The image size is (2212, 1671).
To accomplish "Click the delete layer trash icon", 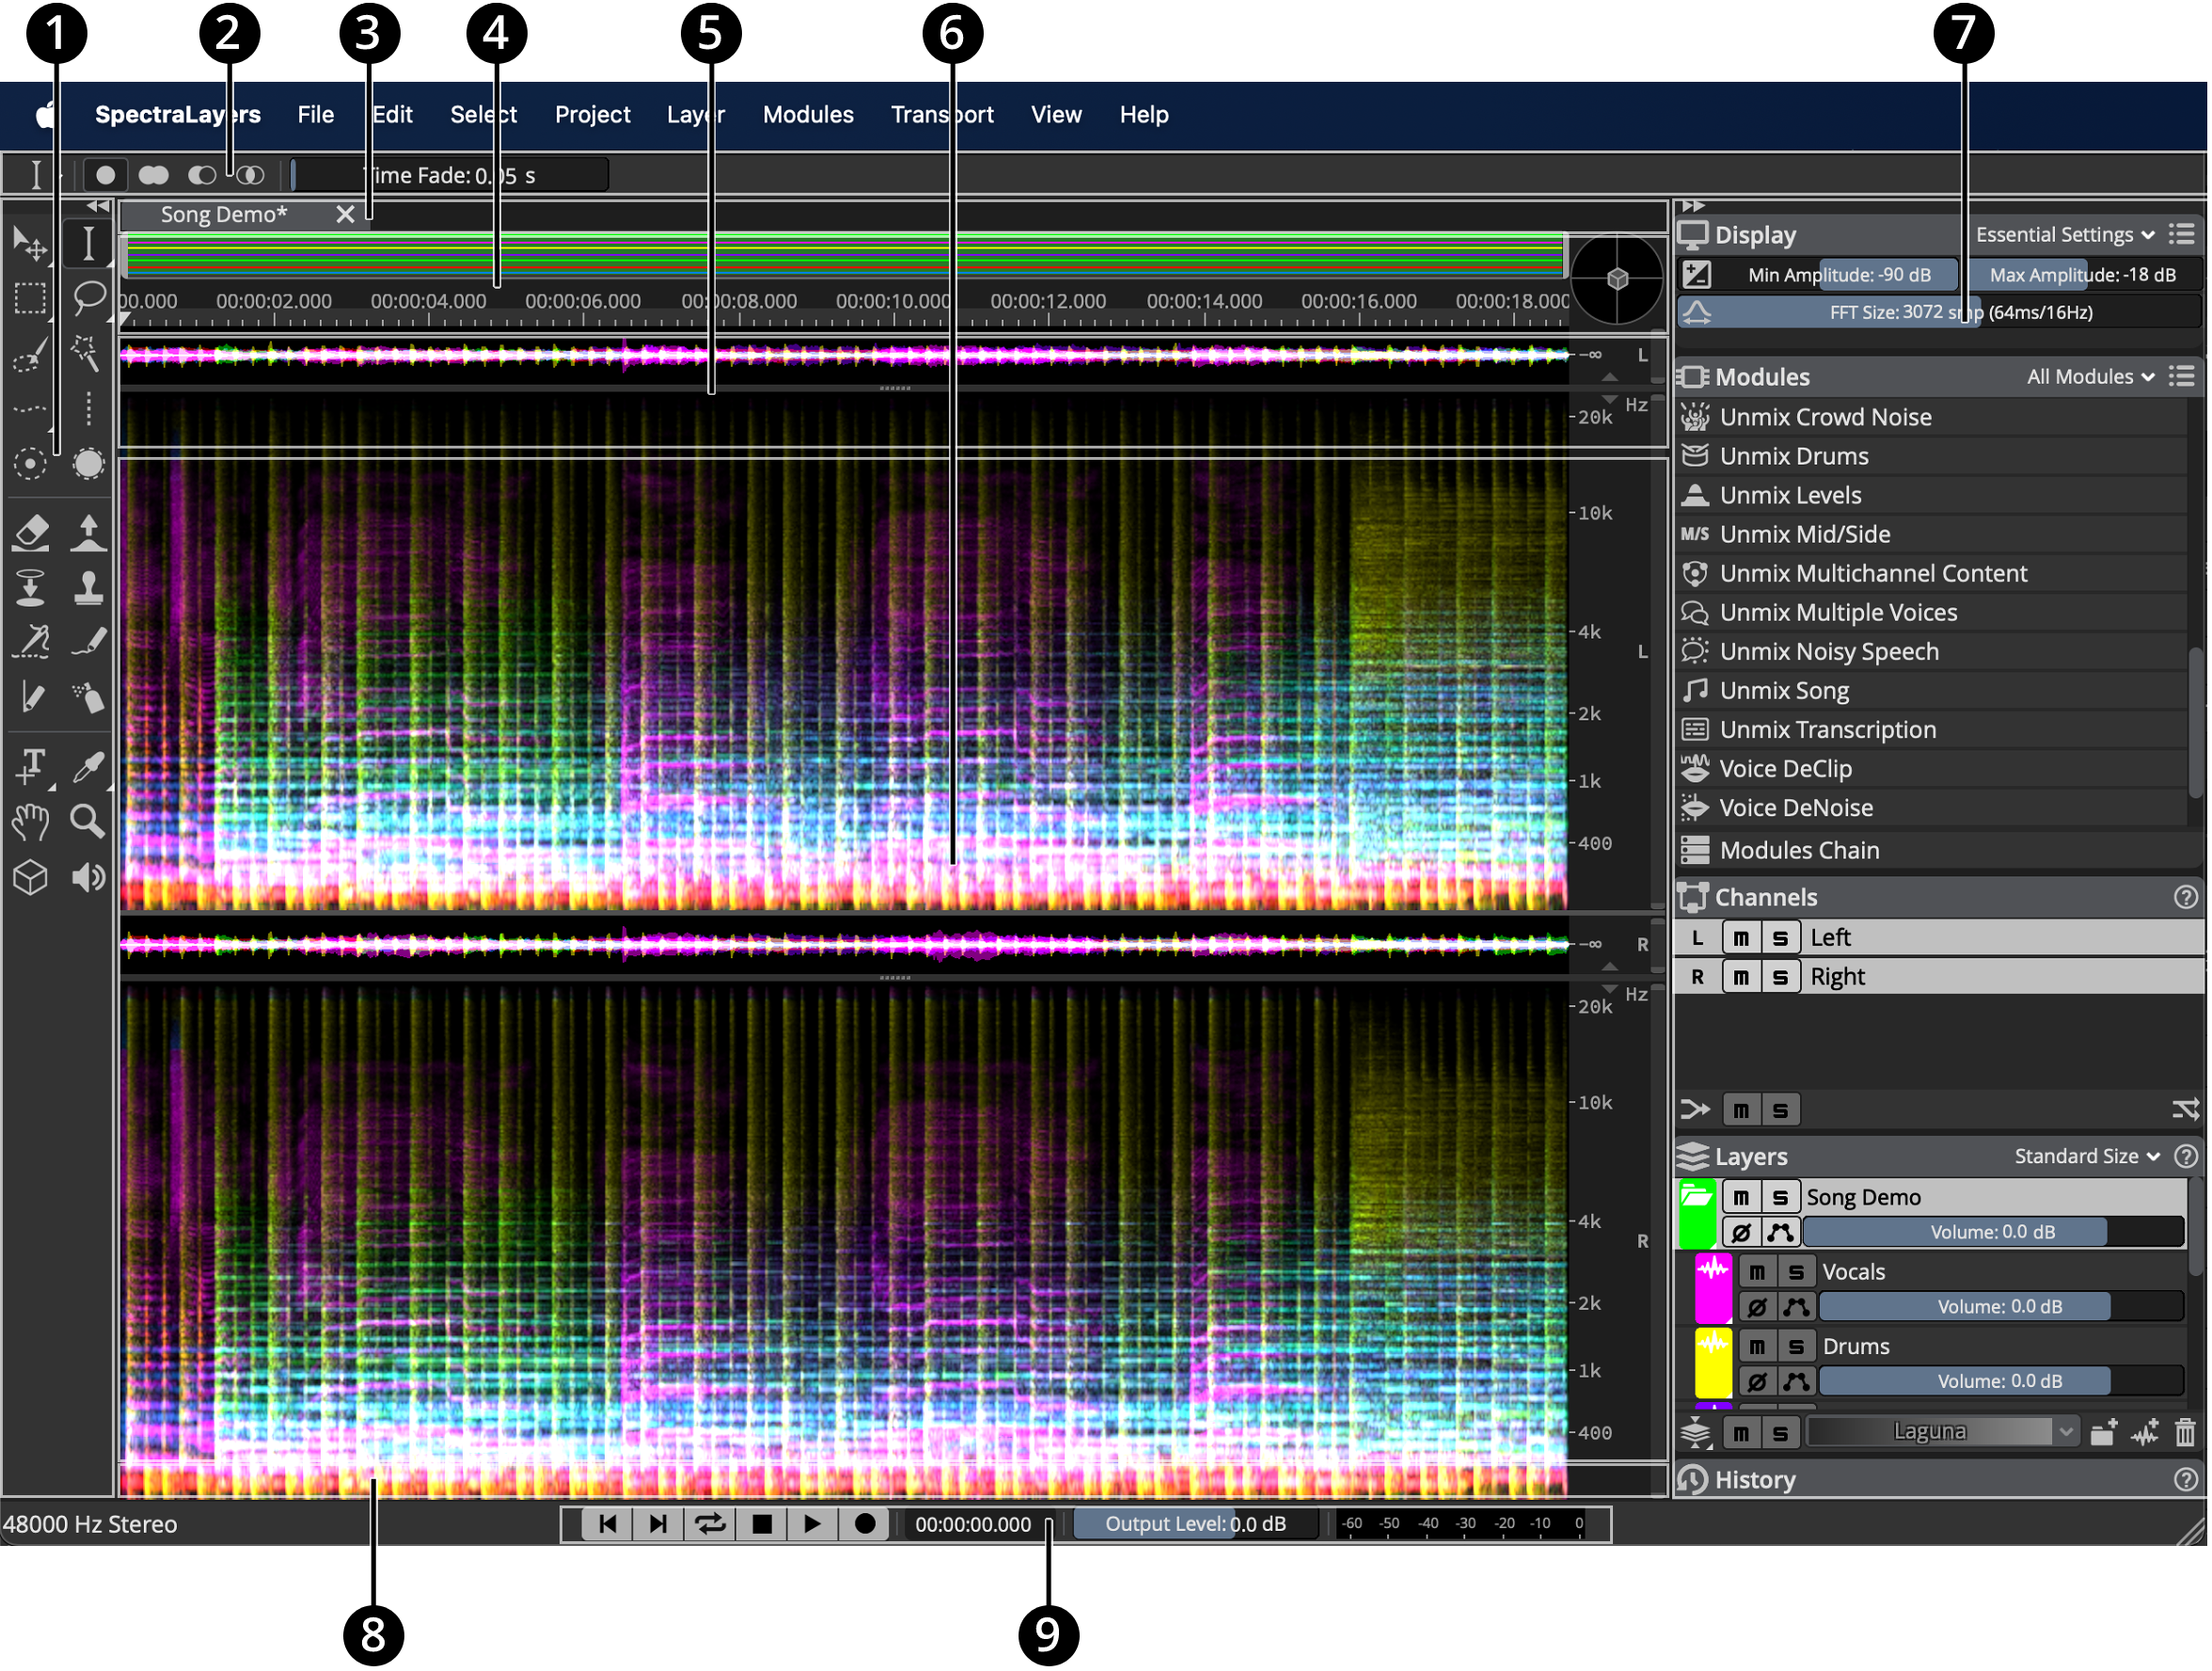I will 2184,1432.
